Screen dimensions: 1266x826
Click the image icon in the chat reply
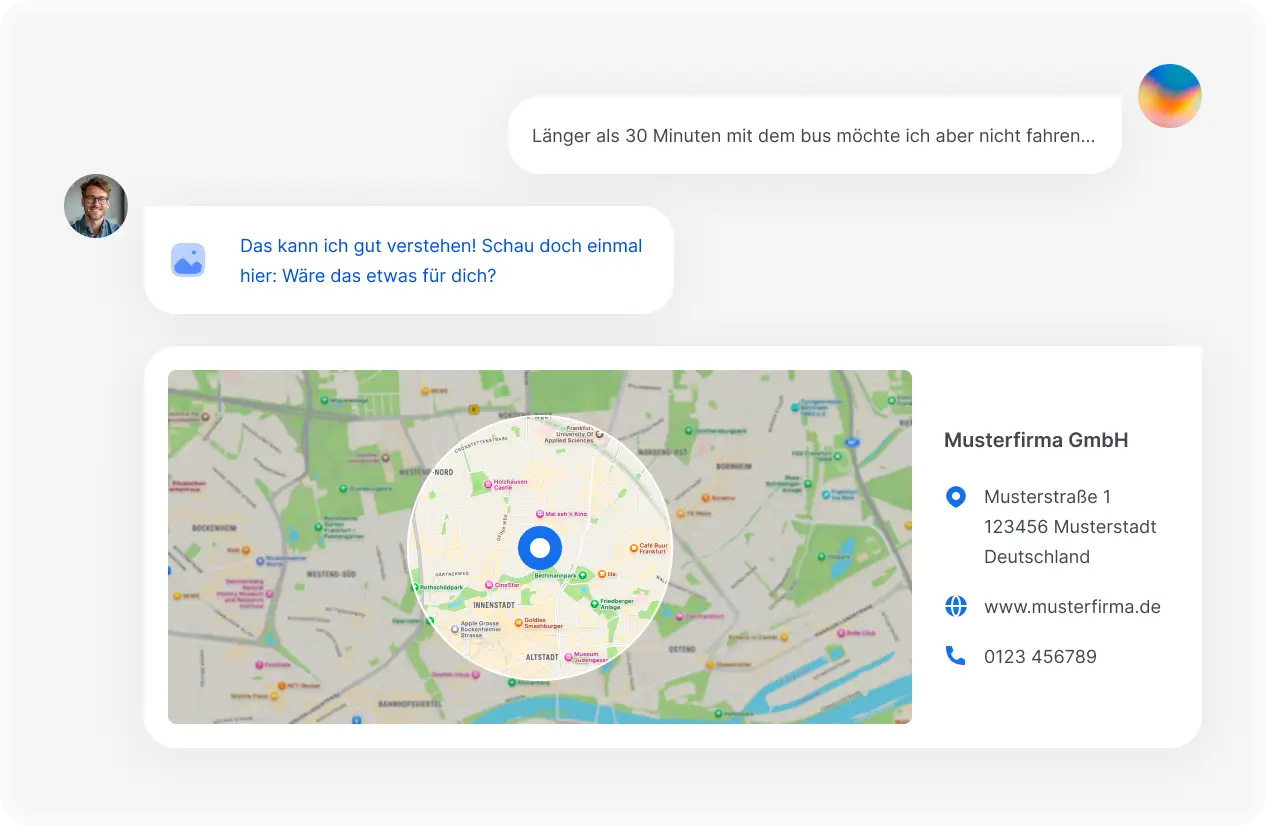point(188,260)
